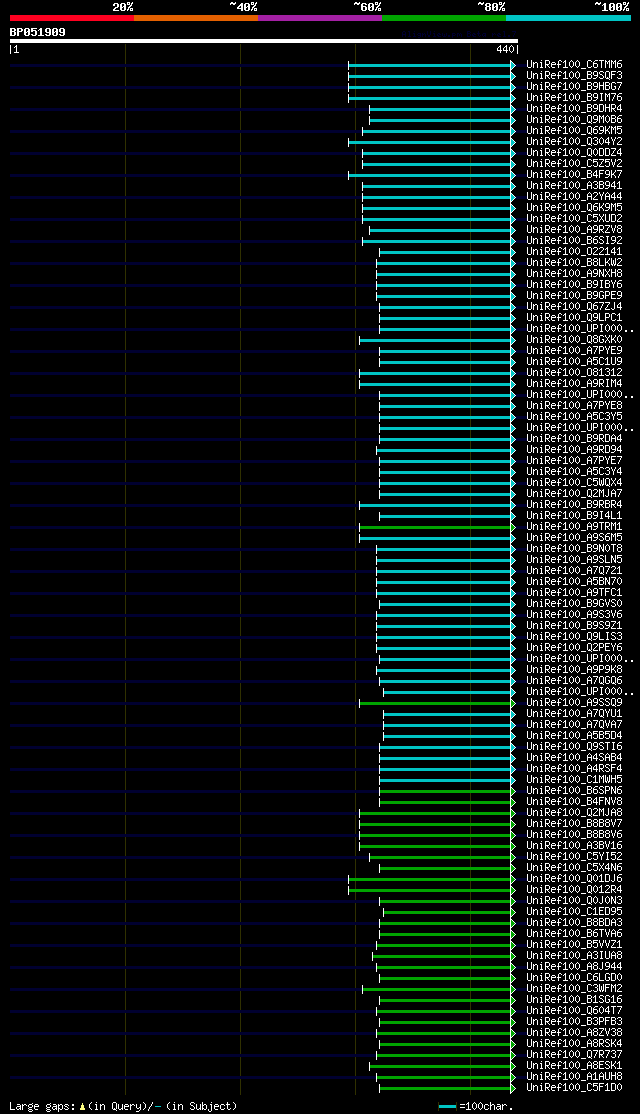
Task: Click hit label UniRef100_B9DHR4
Action: 575,109
